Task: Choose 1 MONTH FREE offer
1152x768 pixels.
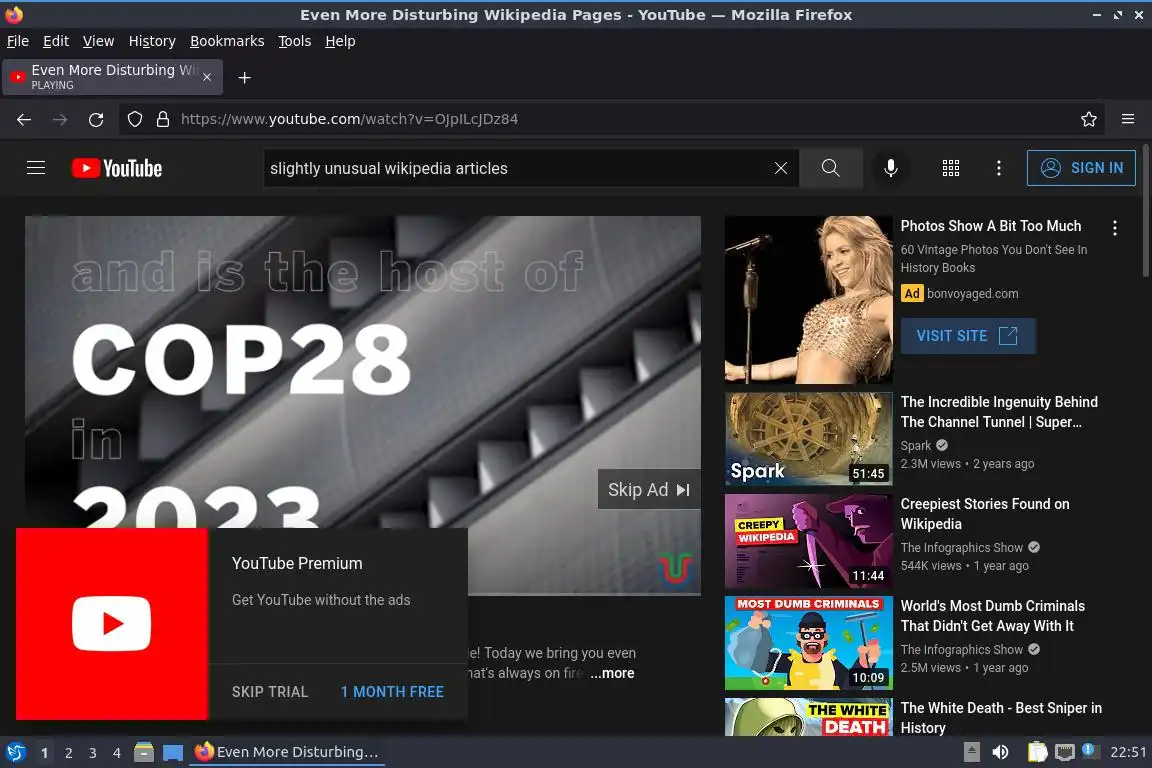Action: click(392, 692)
